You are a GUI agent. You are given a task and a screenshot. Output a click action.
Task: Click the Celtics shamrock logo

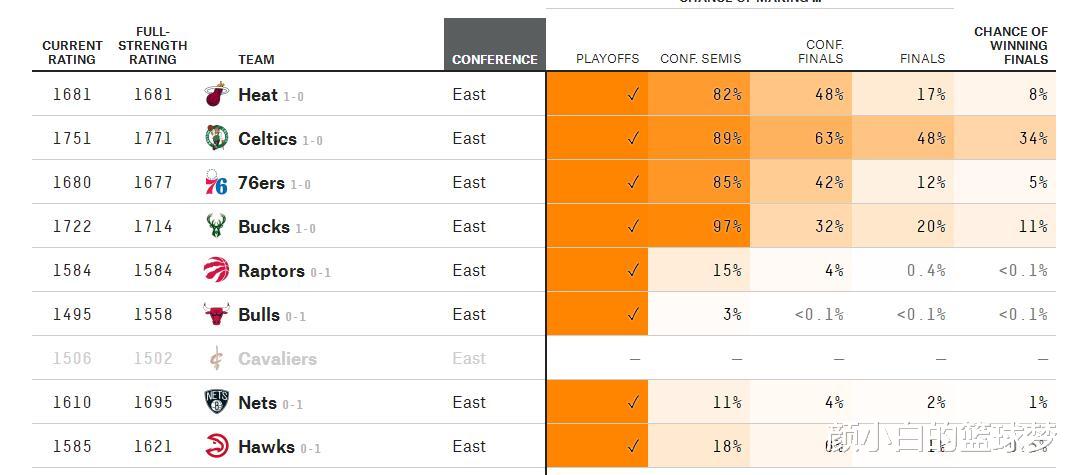[216, 138]
